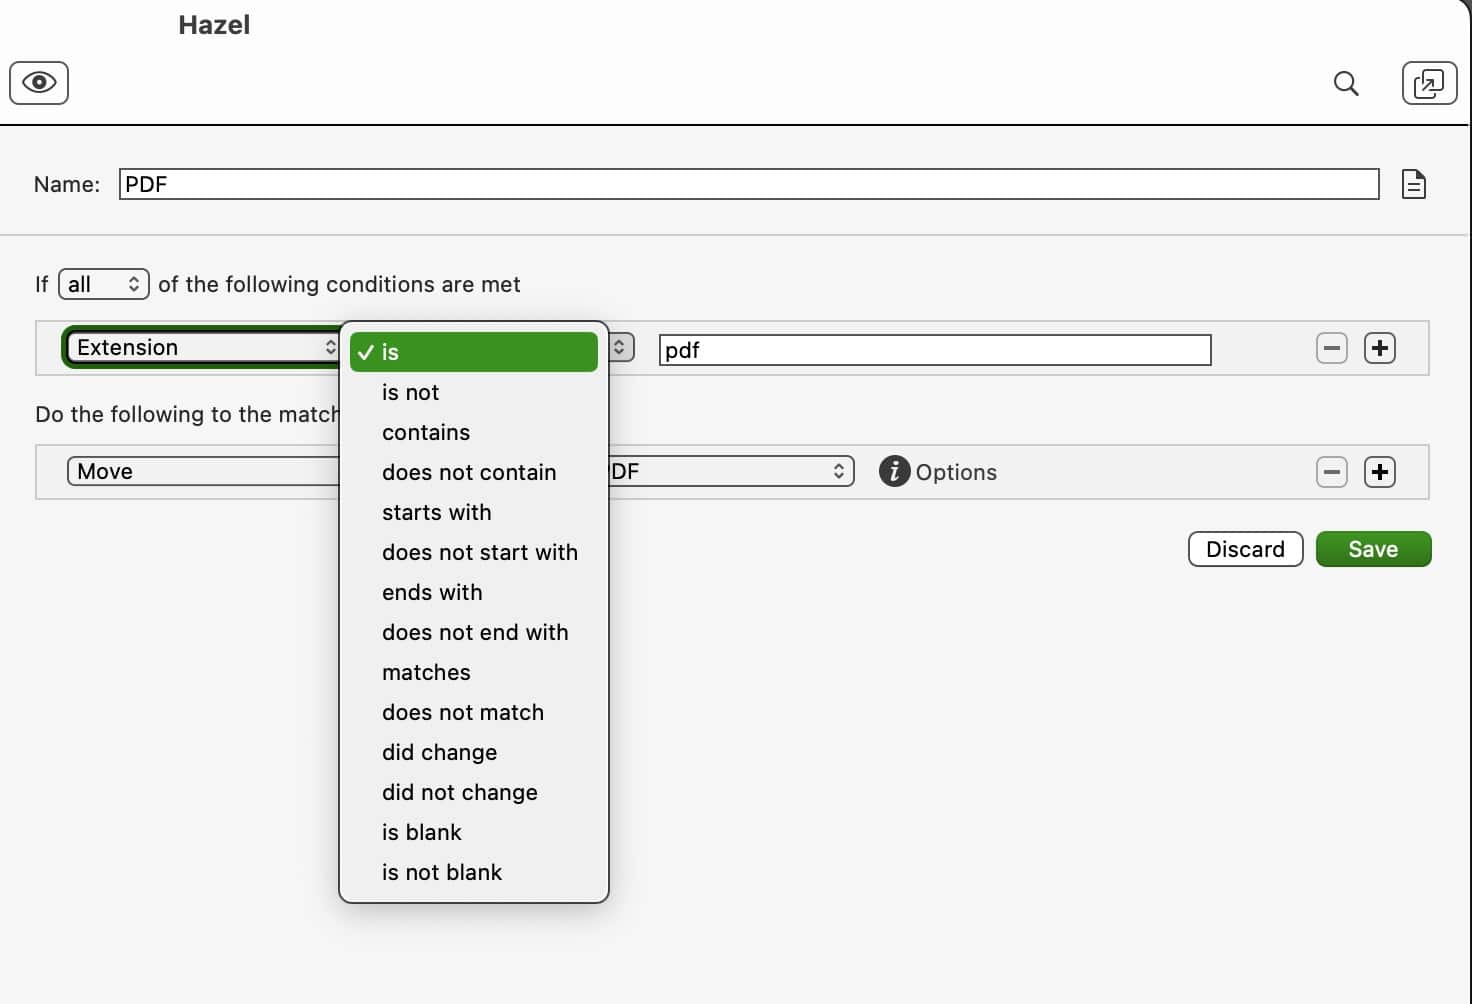The height and width of the screenshot is (1004, 1472).
Task: Add a new condition with plus button
Action: [1379, 348]
